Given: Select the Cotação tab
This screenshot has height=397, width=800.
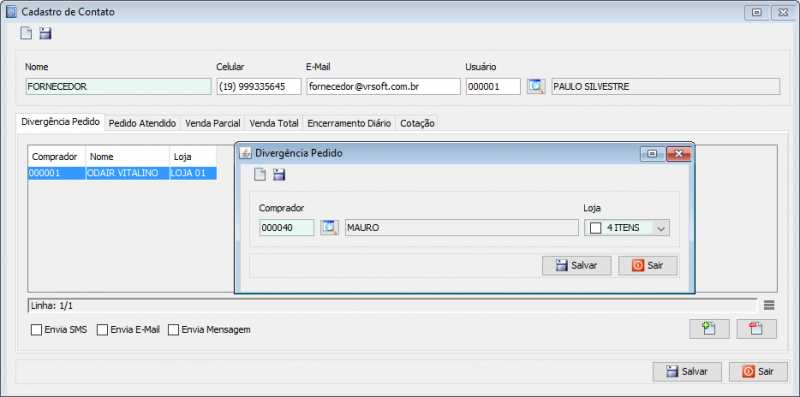Looking at the screenshot, I should coord(417,123).
